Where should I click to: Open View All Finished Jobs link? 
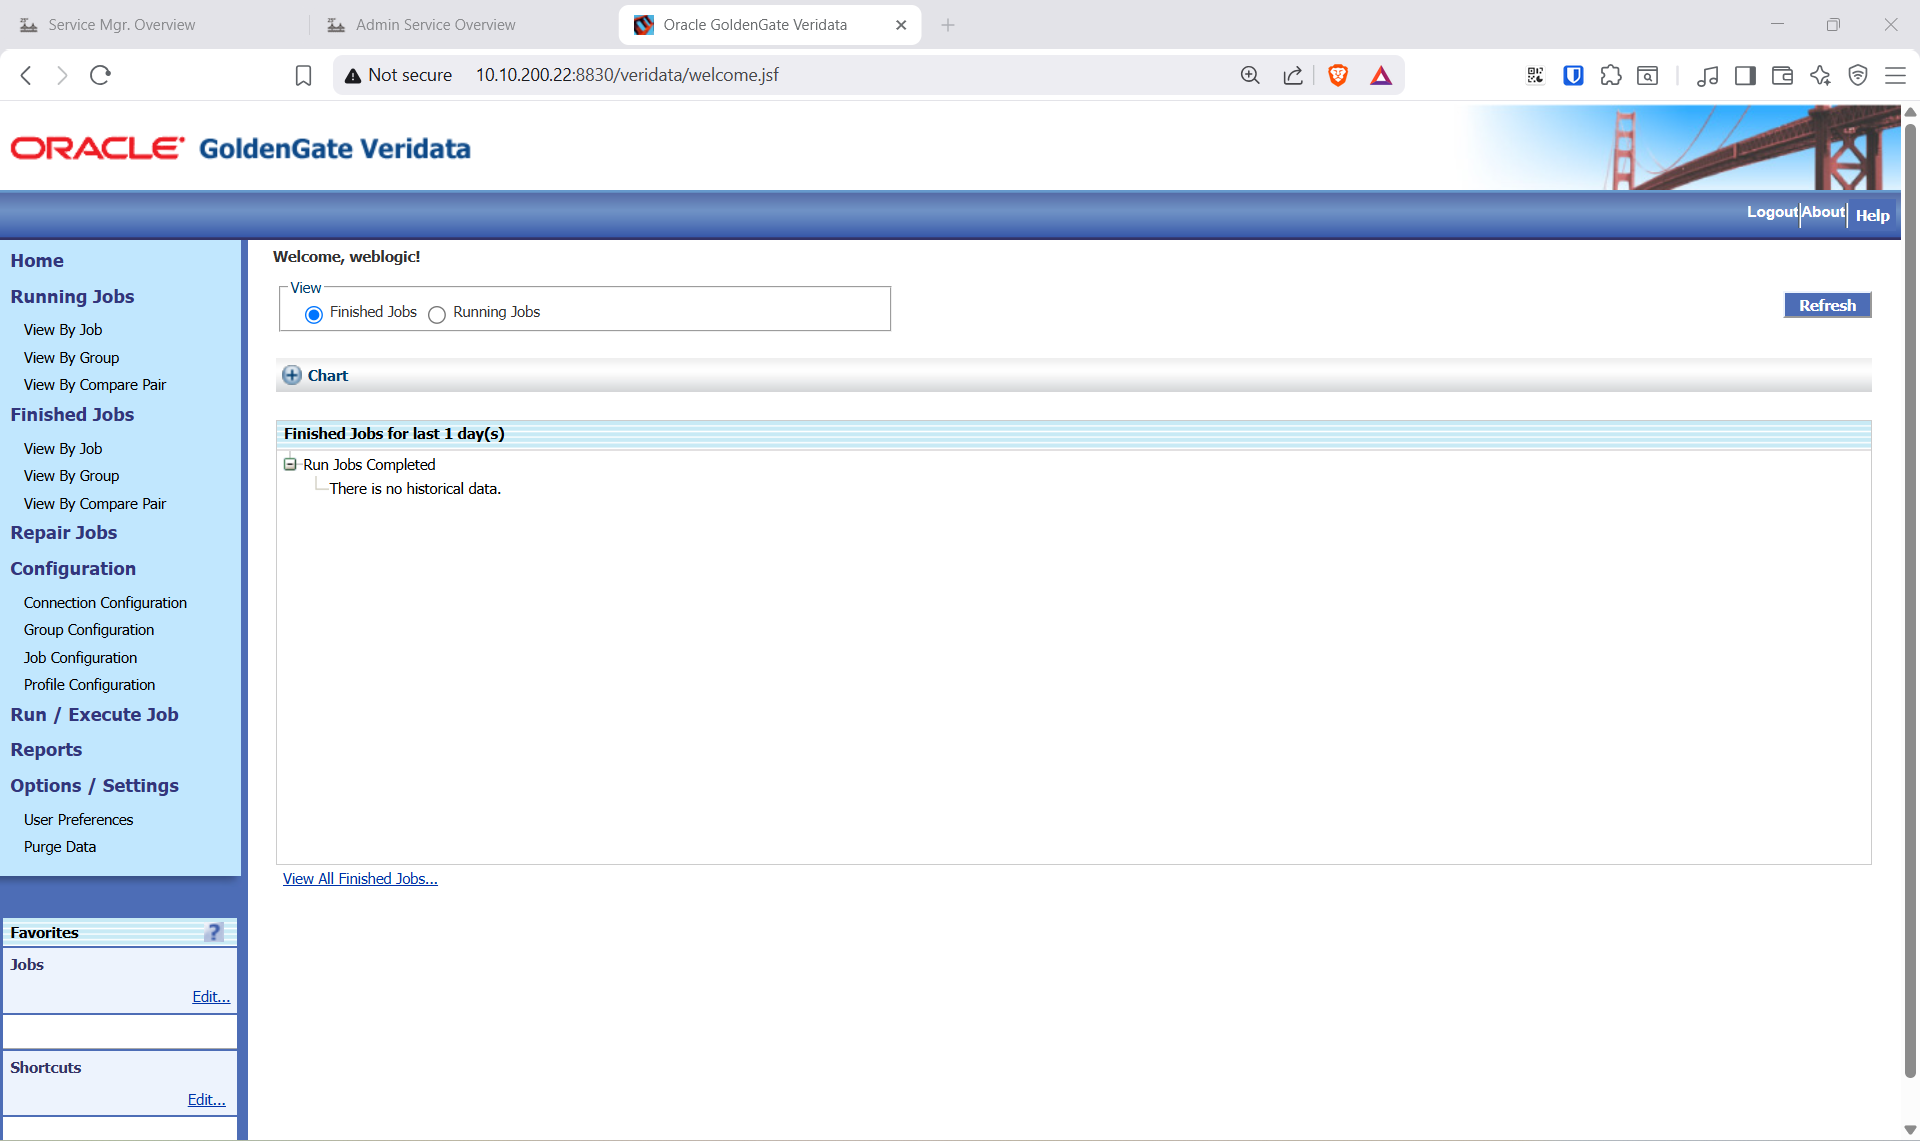coord(360,878)
